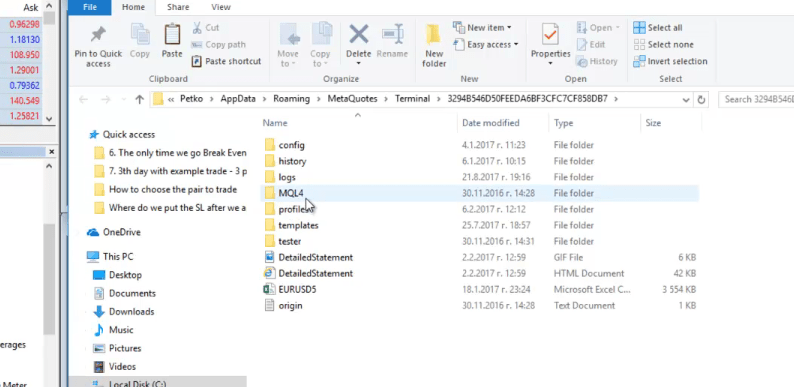Open Easy access dropdown
Image resolution: width=794 pixels, height=387 pixels.
pos(486,45)
